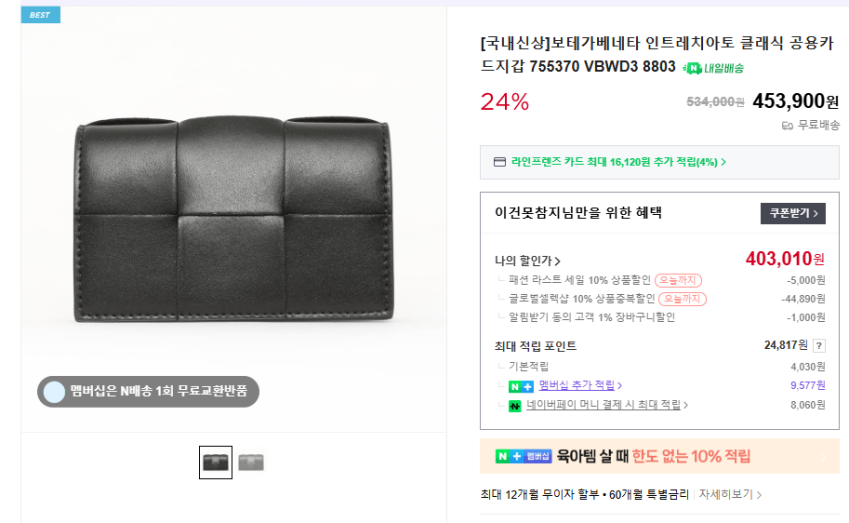
Task: Click the Naver Pay money icon
Action: pos(515,405)
